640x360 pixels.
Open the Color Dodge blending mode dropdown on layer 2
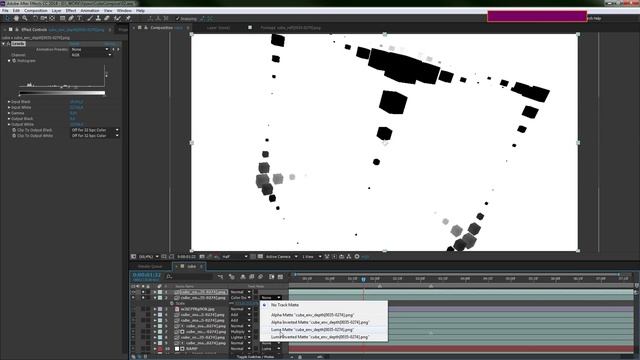tap(241, 298)
